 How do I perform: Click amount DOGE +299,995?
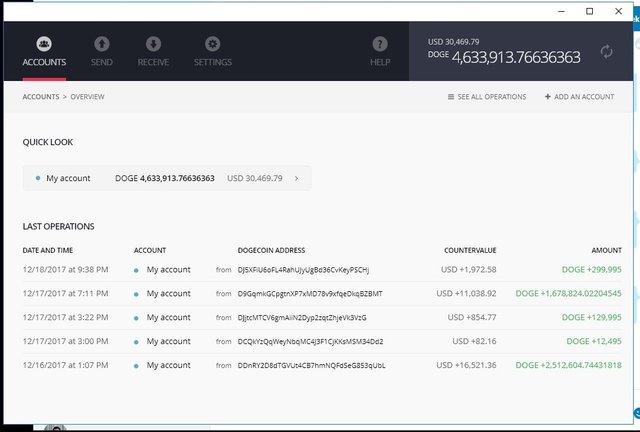click(592, 269)
